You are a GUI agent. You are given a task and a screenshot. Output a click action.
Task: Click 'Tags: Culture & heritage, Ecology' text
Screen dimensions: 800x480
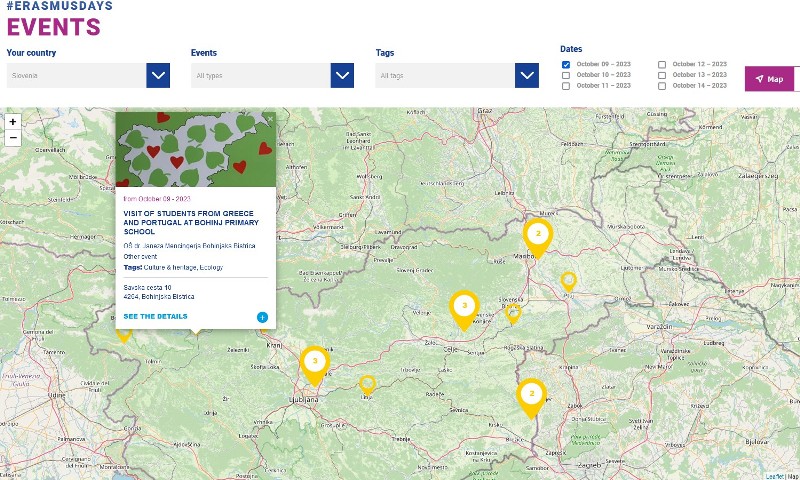[x=173, y=267]
